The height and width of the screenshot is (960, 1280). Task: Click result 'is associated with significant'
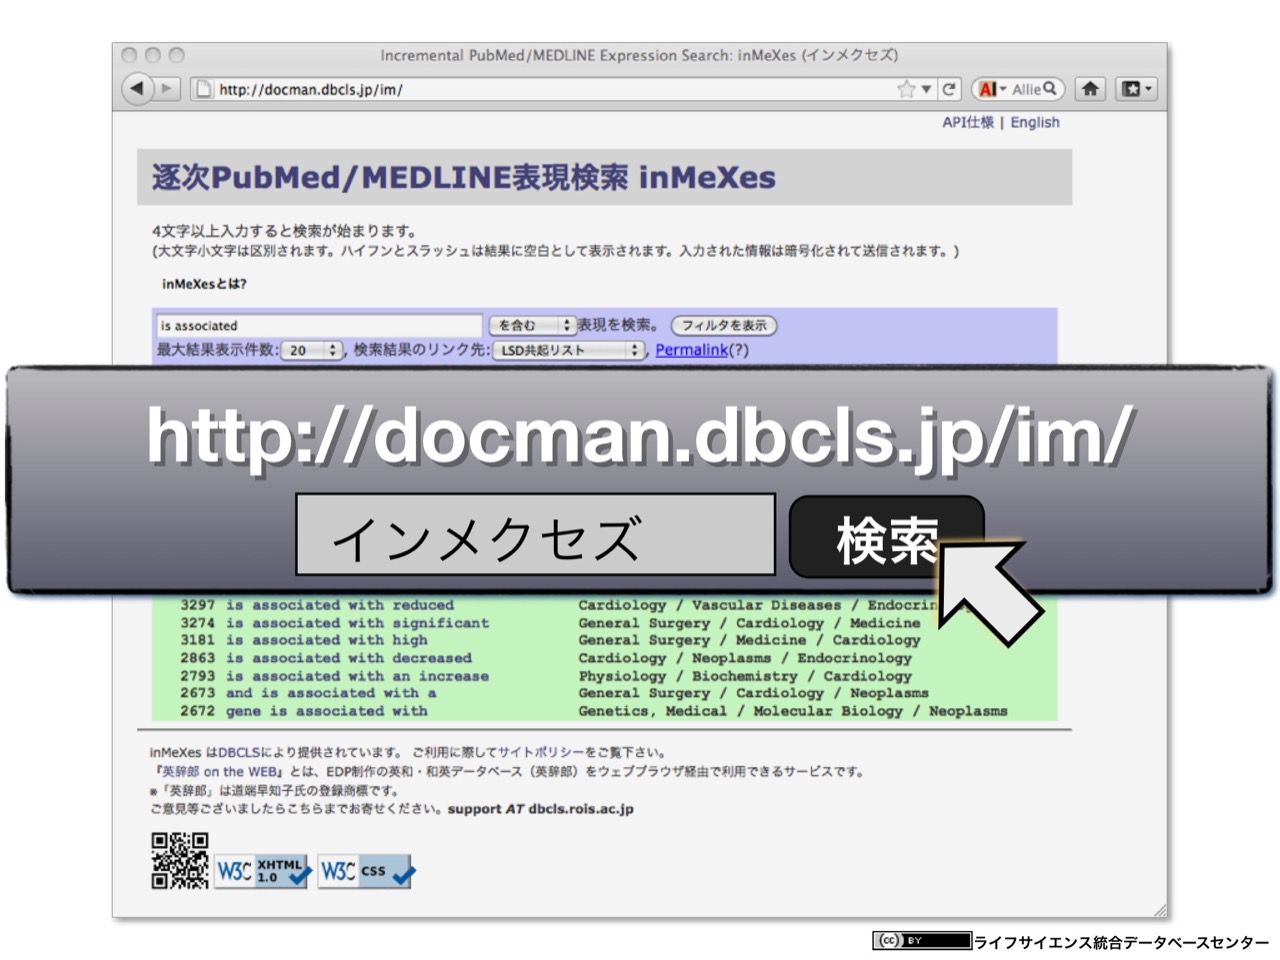coord(358,623)
